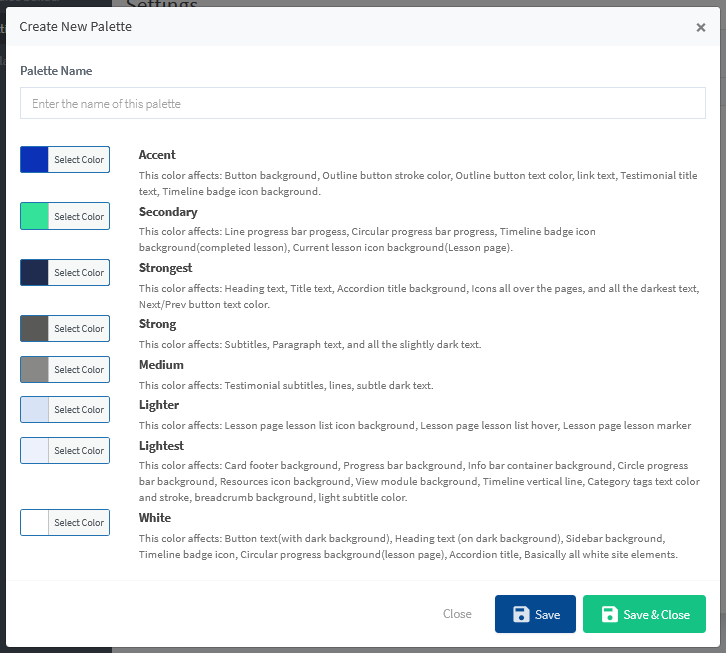
Task: Click the Create New Palette title
Action: (75, 26)
